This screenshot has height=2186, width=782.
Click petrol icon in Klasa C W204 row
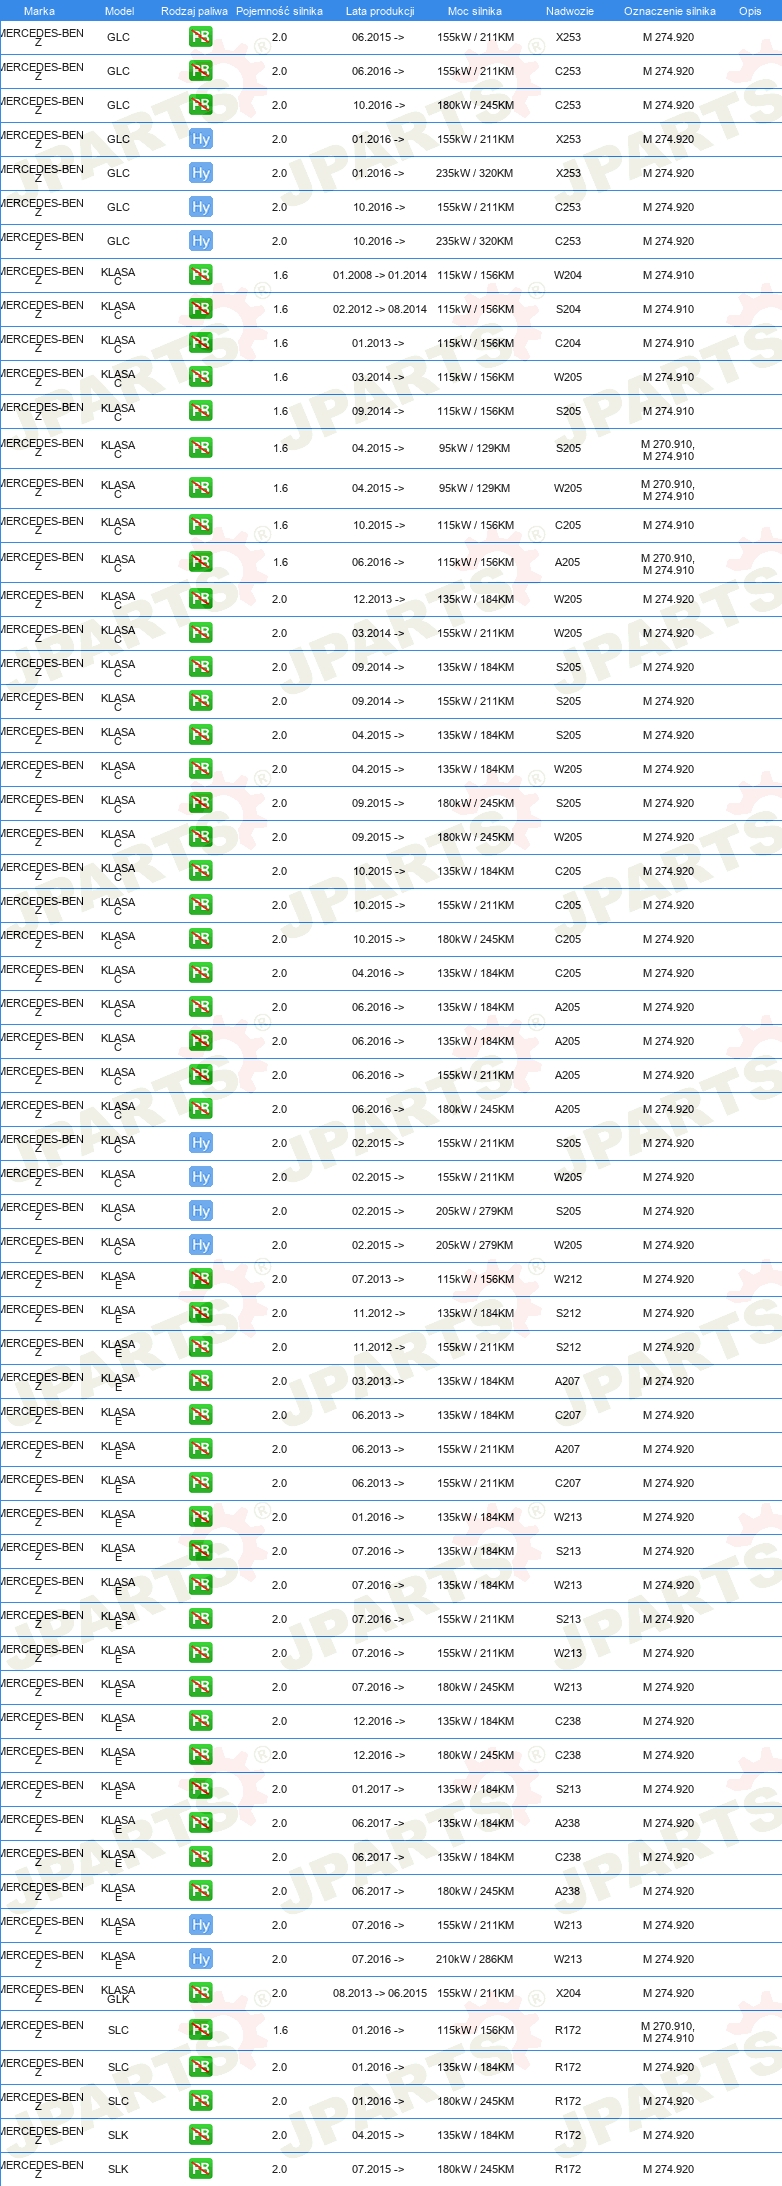tap(200, 276)
